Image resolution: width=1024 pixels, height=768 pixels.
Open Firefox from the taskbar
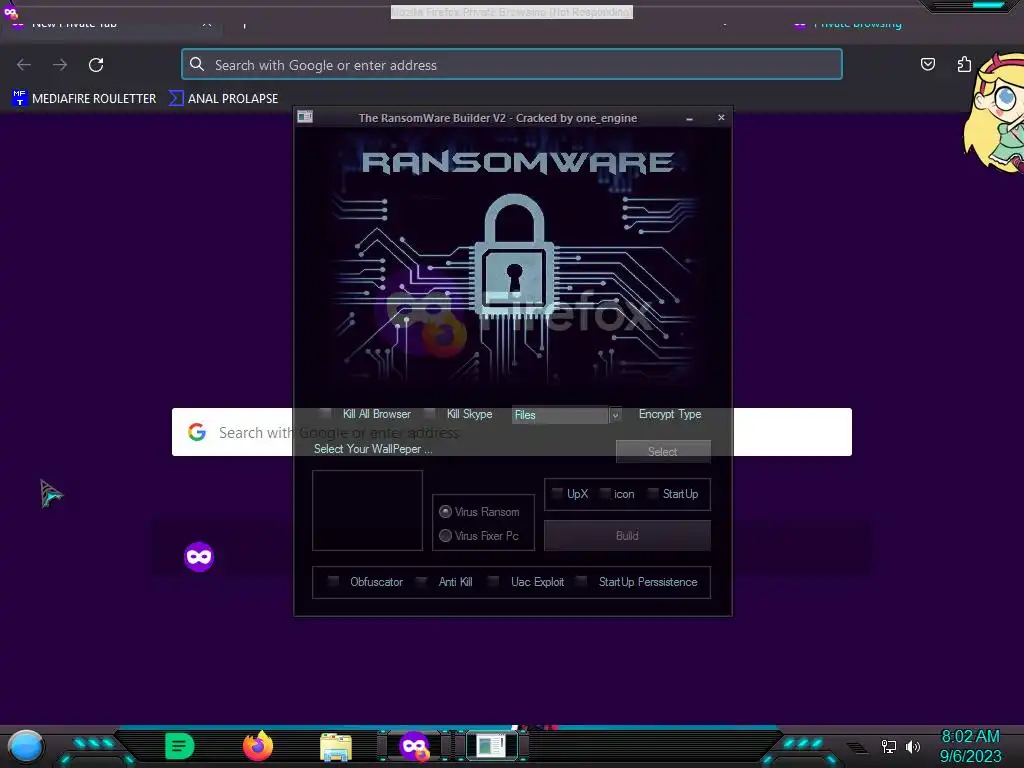[x=258, y=746]
